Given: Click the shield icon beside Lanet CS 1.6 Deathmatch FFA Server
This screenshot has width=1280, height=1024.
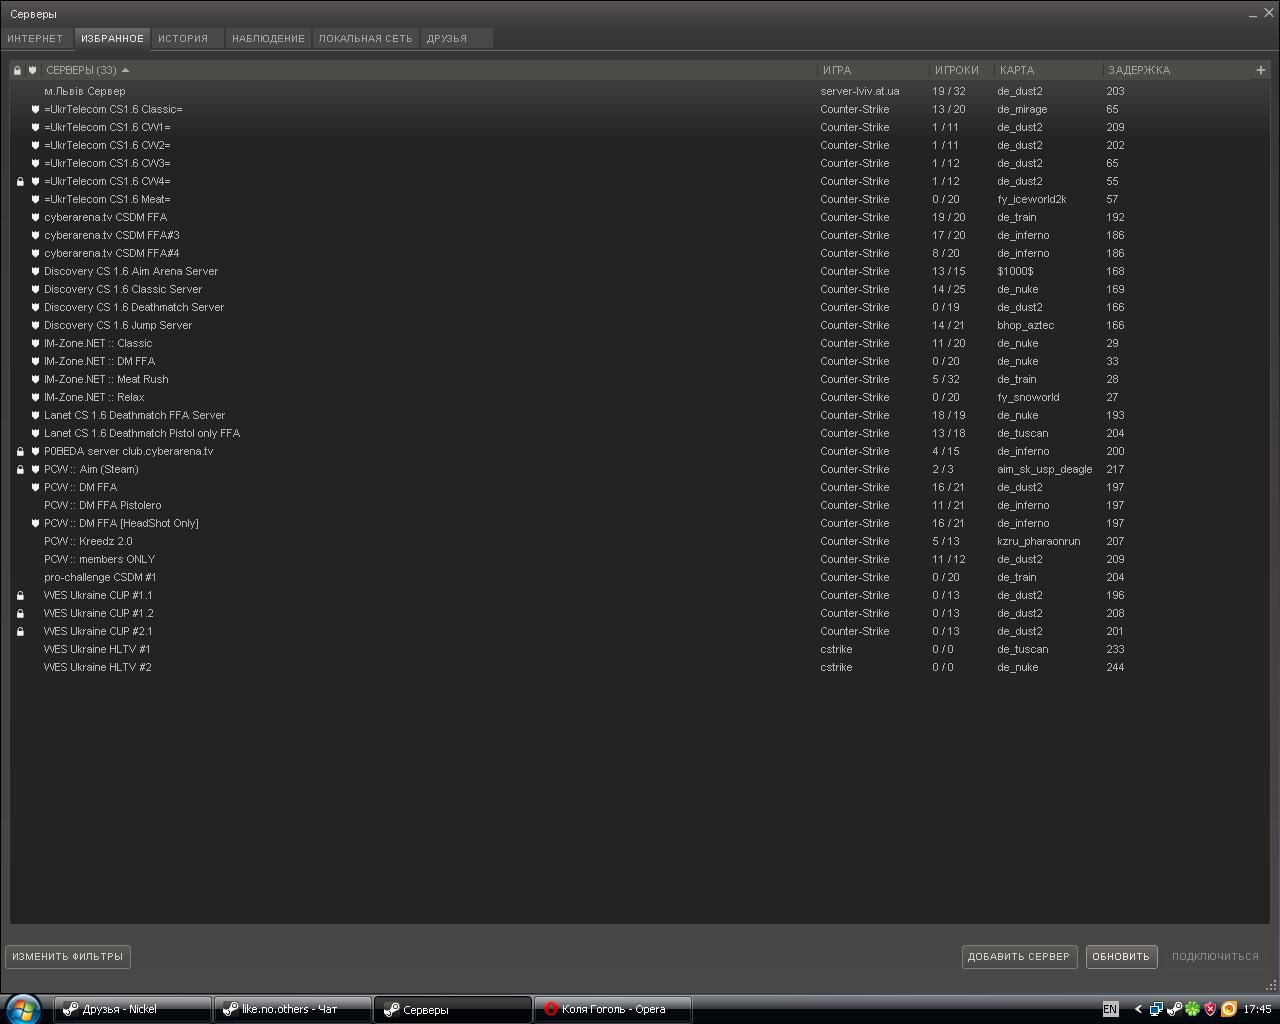Looking at the screenshot, I should pos(35,415).
